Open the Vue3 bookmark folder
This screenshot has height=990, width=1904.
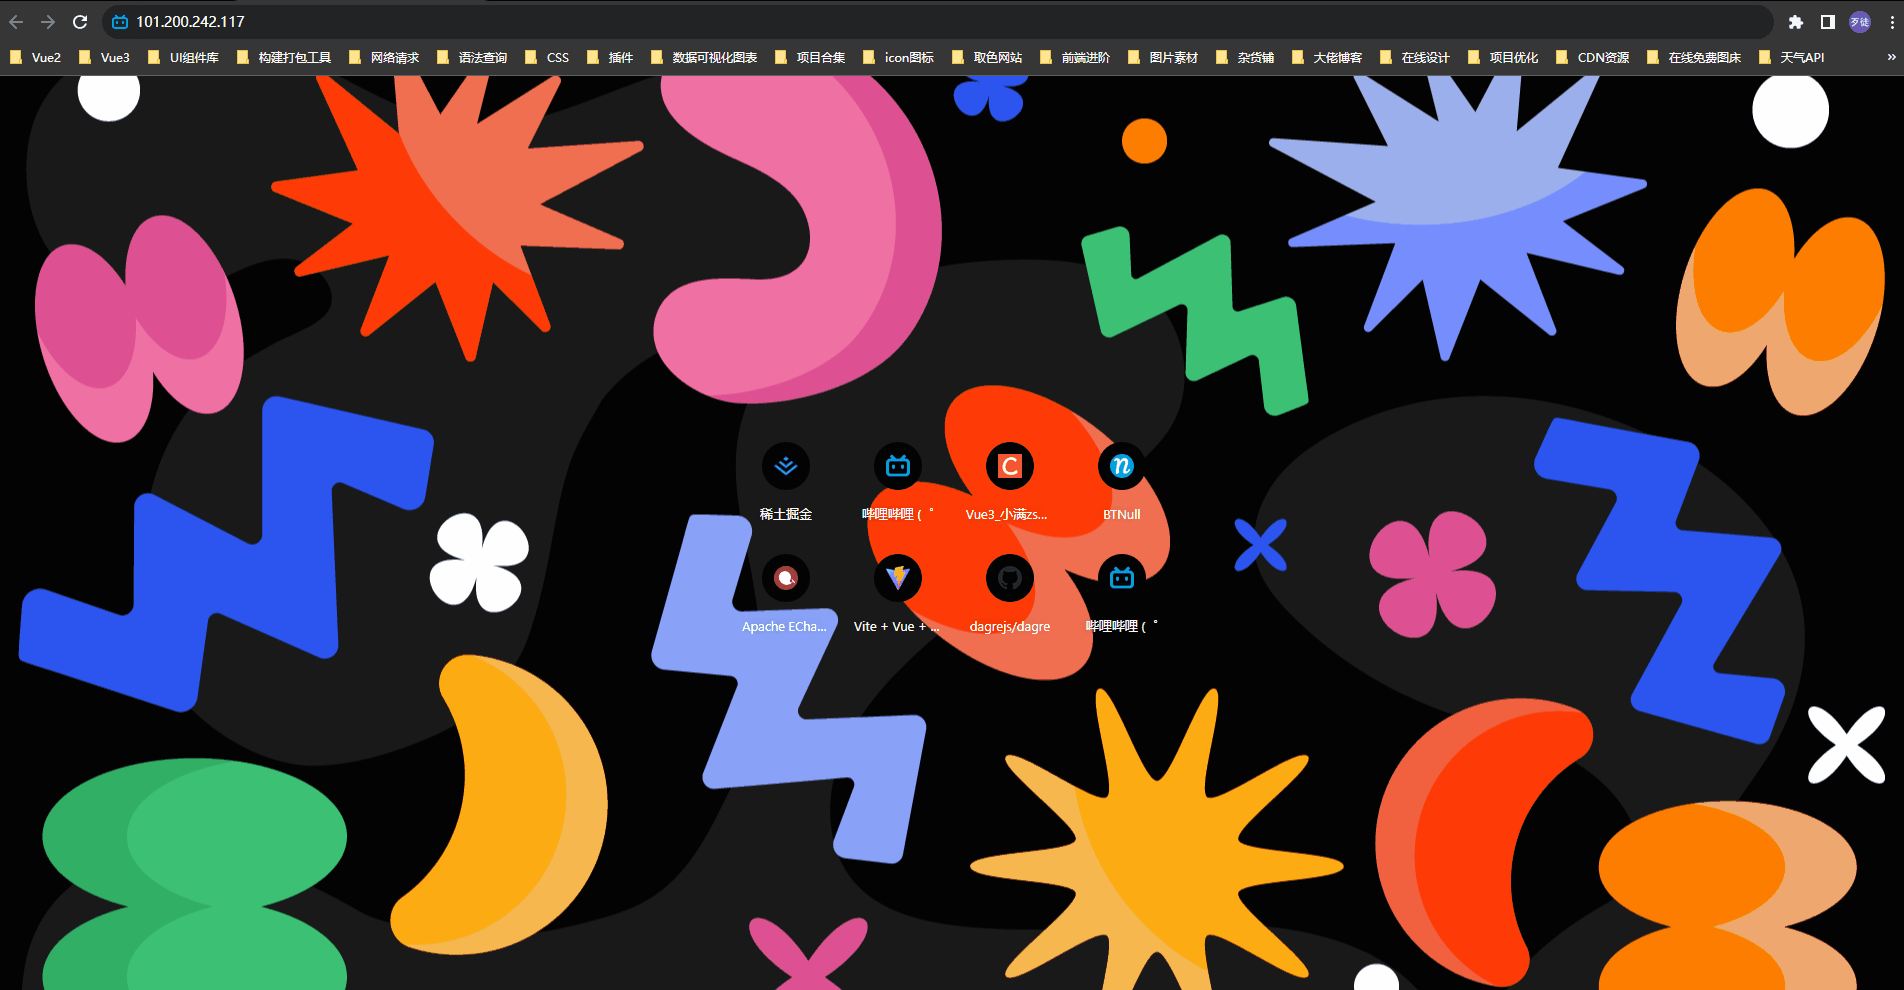click(104, 57)
